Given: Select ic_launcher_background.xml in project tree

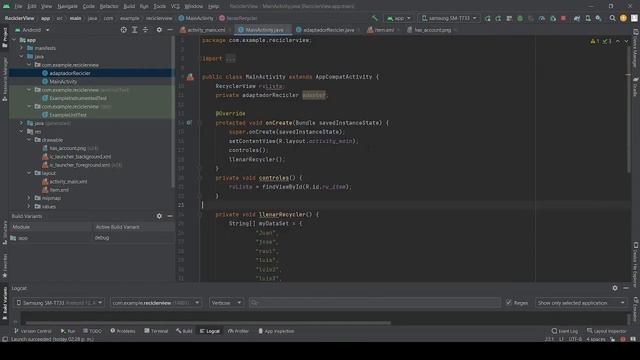Looking at the screenshot, I should pos(80,156).
